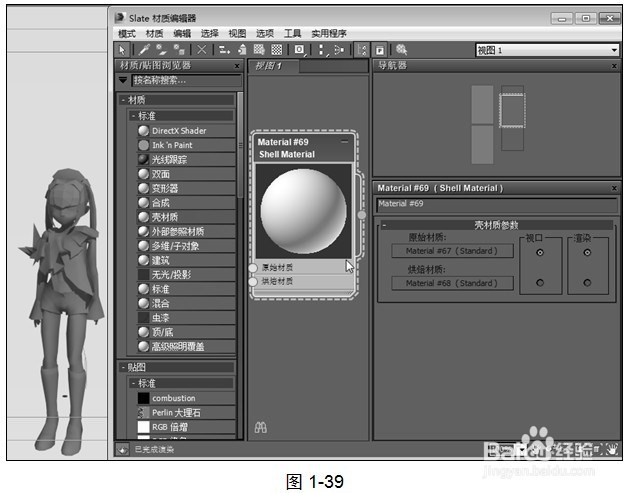630x493 pixels.
Task: Open the 视图 menu
Action: point(237,33)
